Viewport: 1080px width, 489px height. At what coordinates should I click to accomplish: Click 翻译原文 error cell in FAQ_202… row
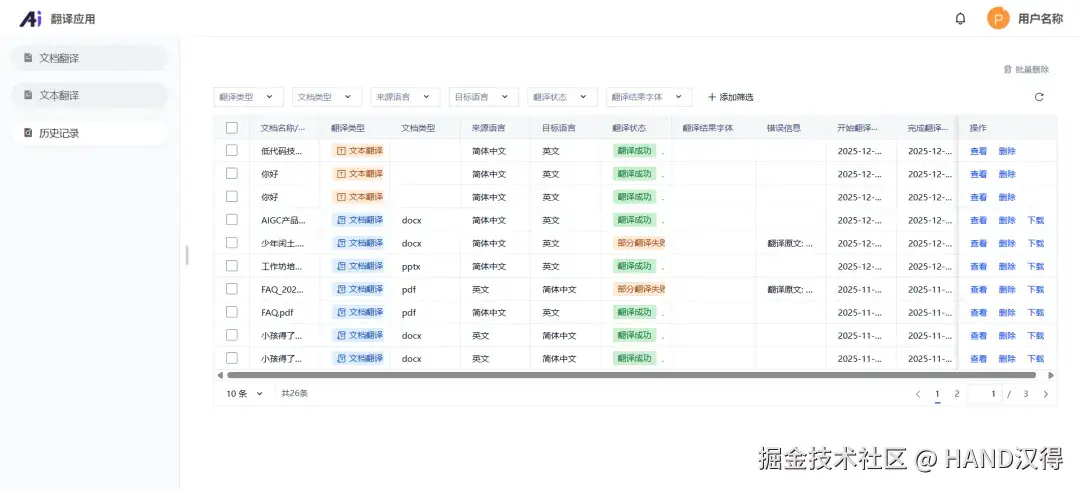click(x=790, y=289)
